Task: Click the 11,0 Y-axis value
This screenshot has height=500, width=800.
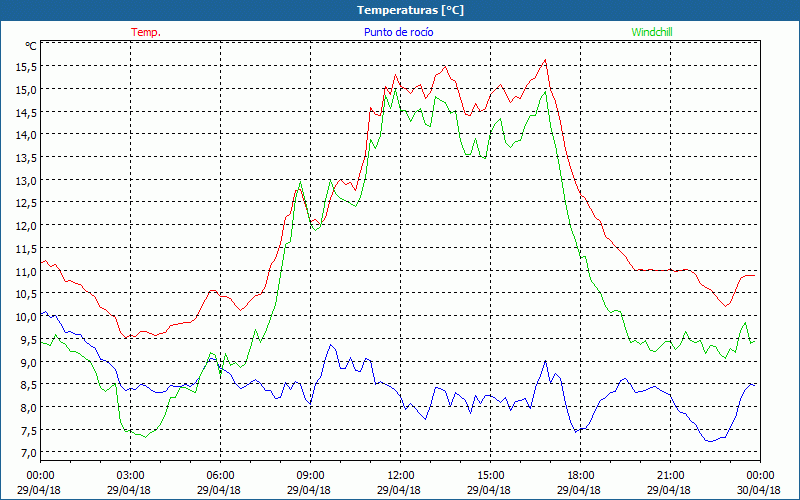Action: pos(26,271)
